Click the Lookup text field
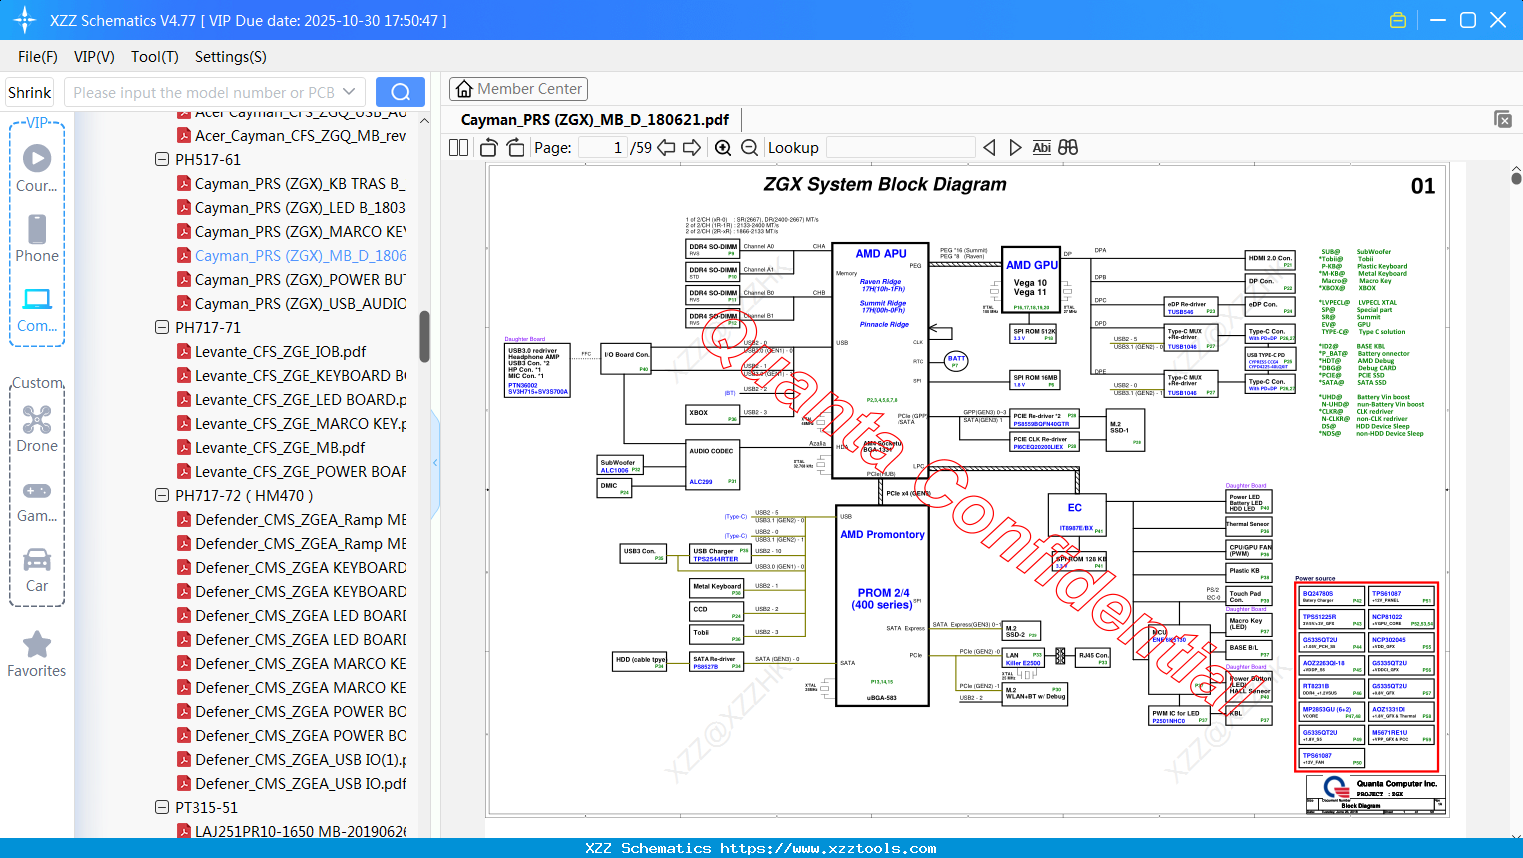Screen dimensions: 1523x858 click(900, 148)
